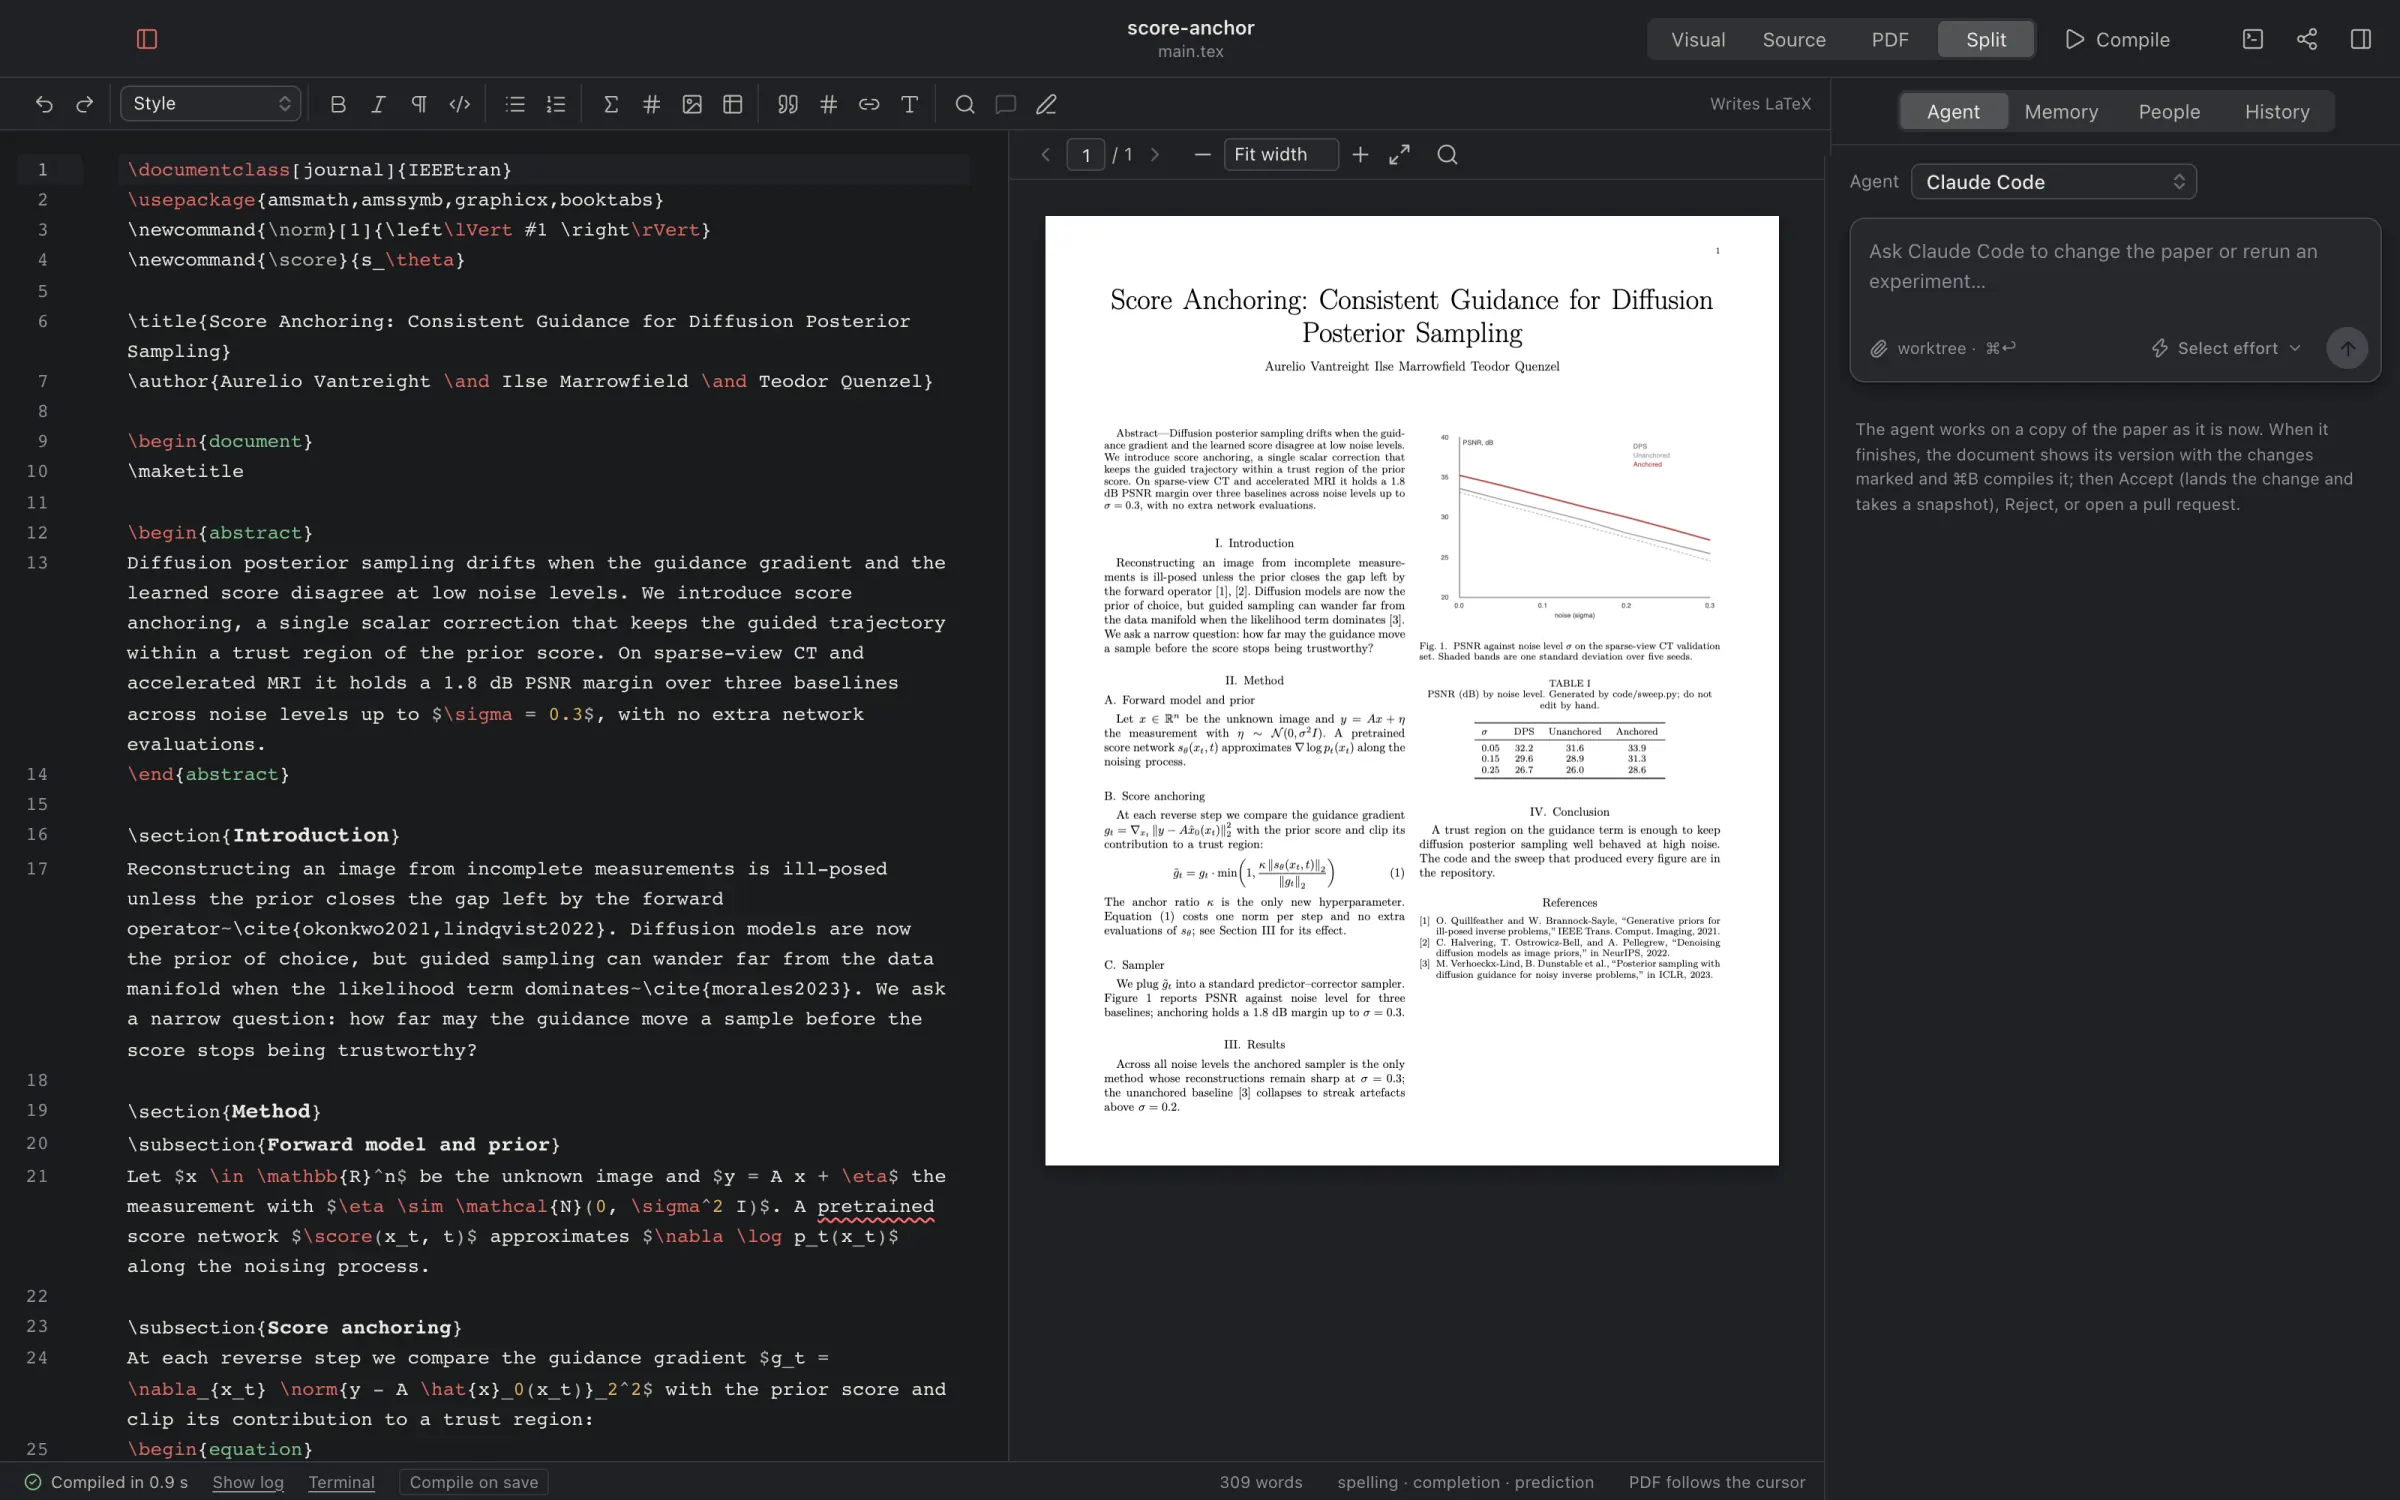Open the terminal panel icon in the header
Viewport: 2400px width, 1500px height.
[x=2253, y=39]
